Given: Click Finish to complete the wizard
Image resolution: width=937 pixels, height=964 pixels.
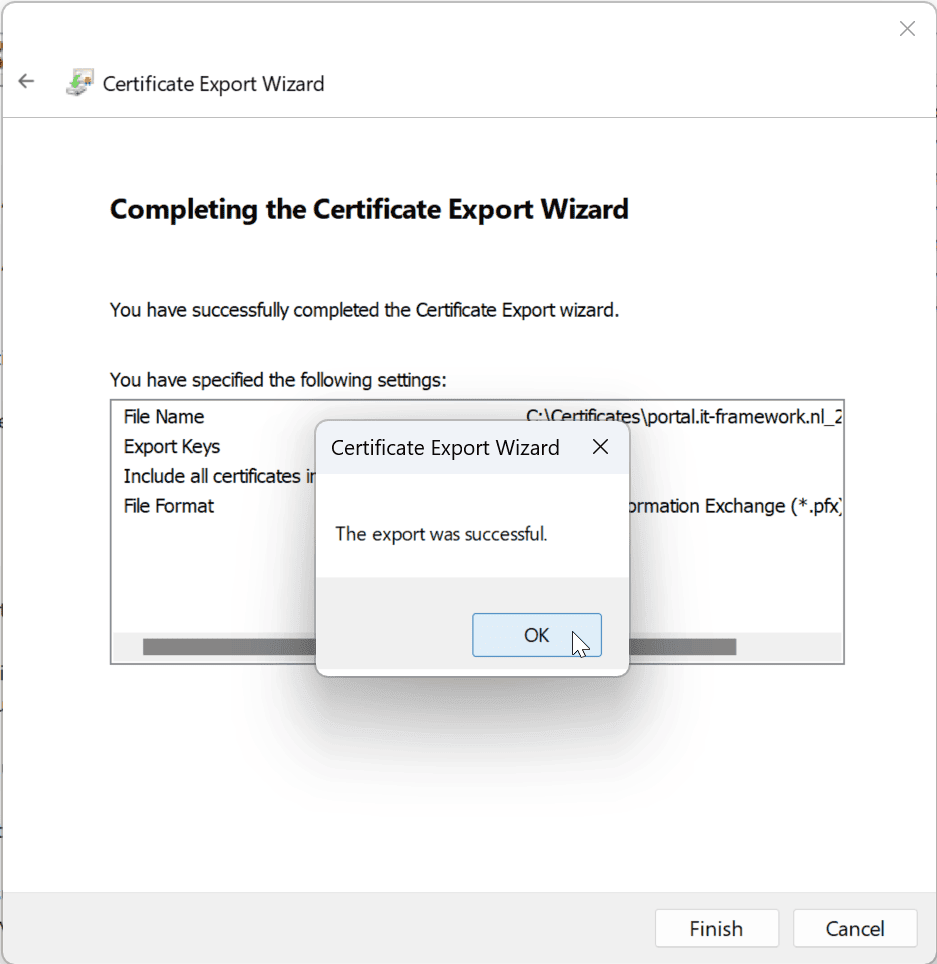Looking at the screenshot, I should coord(716,928).
